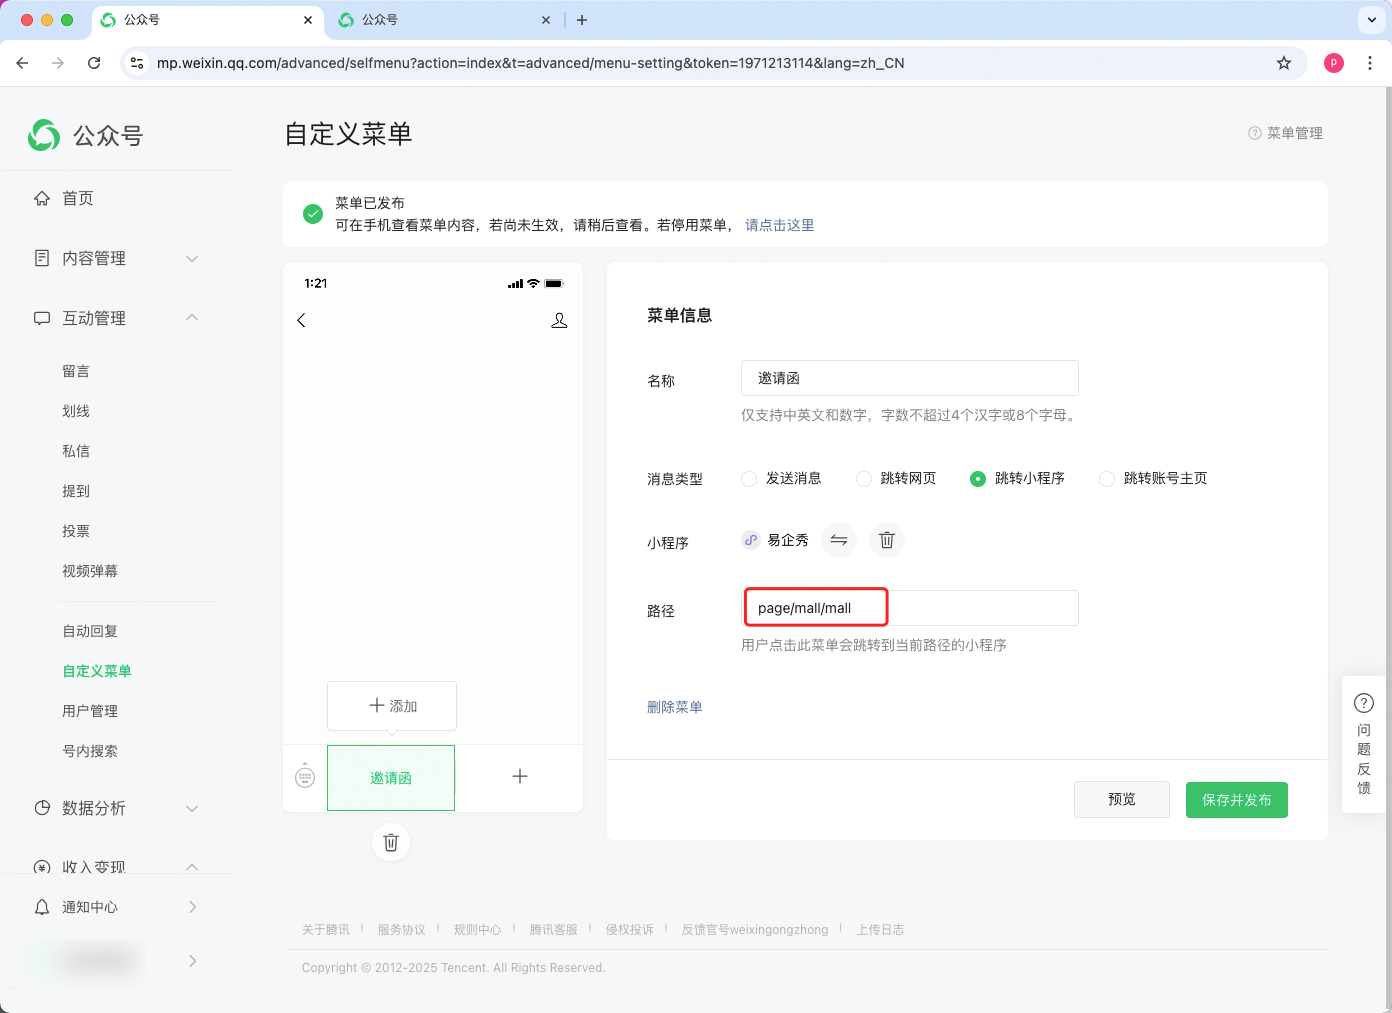Open 问题反馈 help widget
The image size is (1392, 1013).
coord(1363,744)
